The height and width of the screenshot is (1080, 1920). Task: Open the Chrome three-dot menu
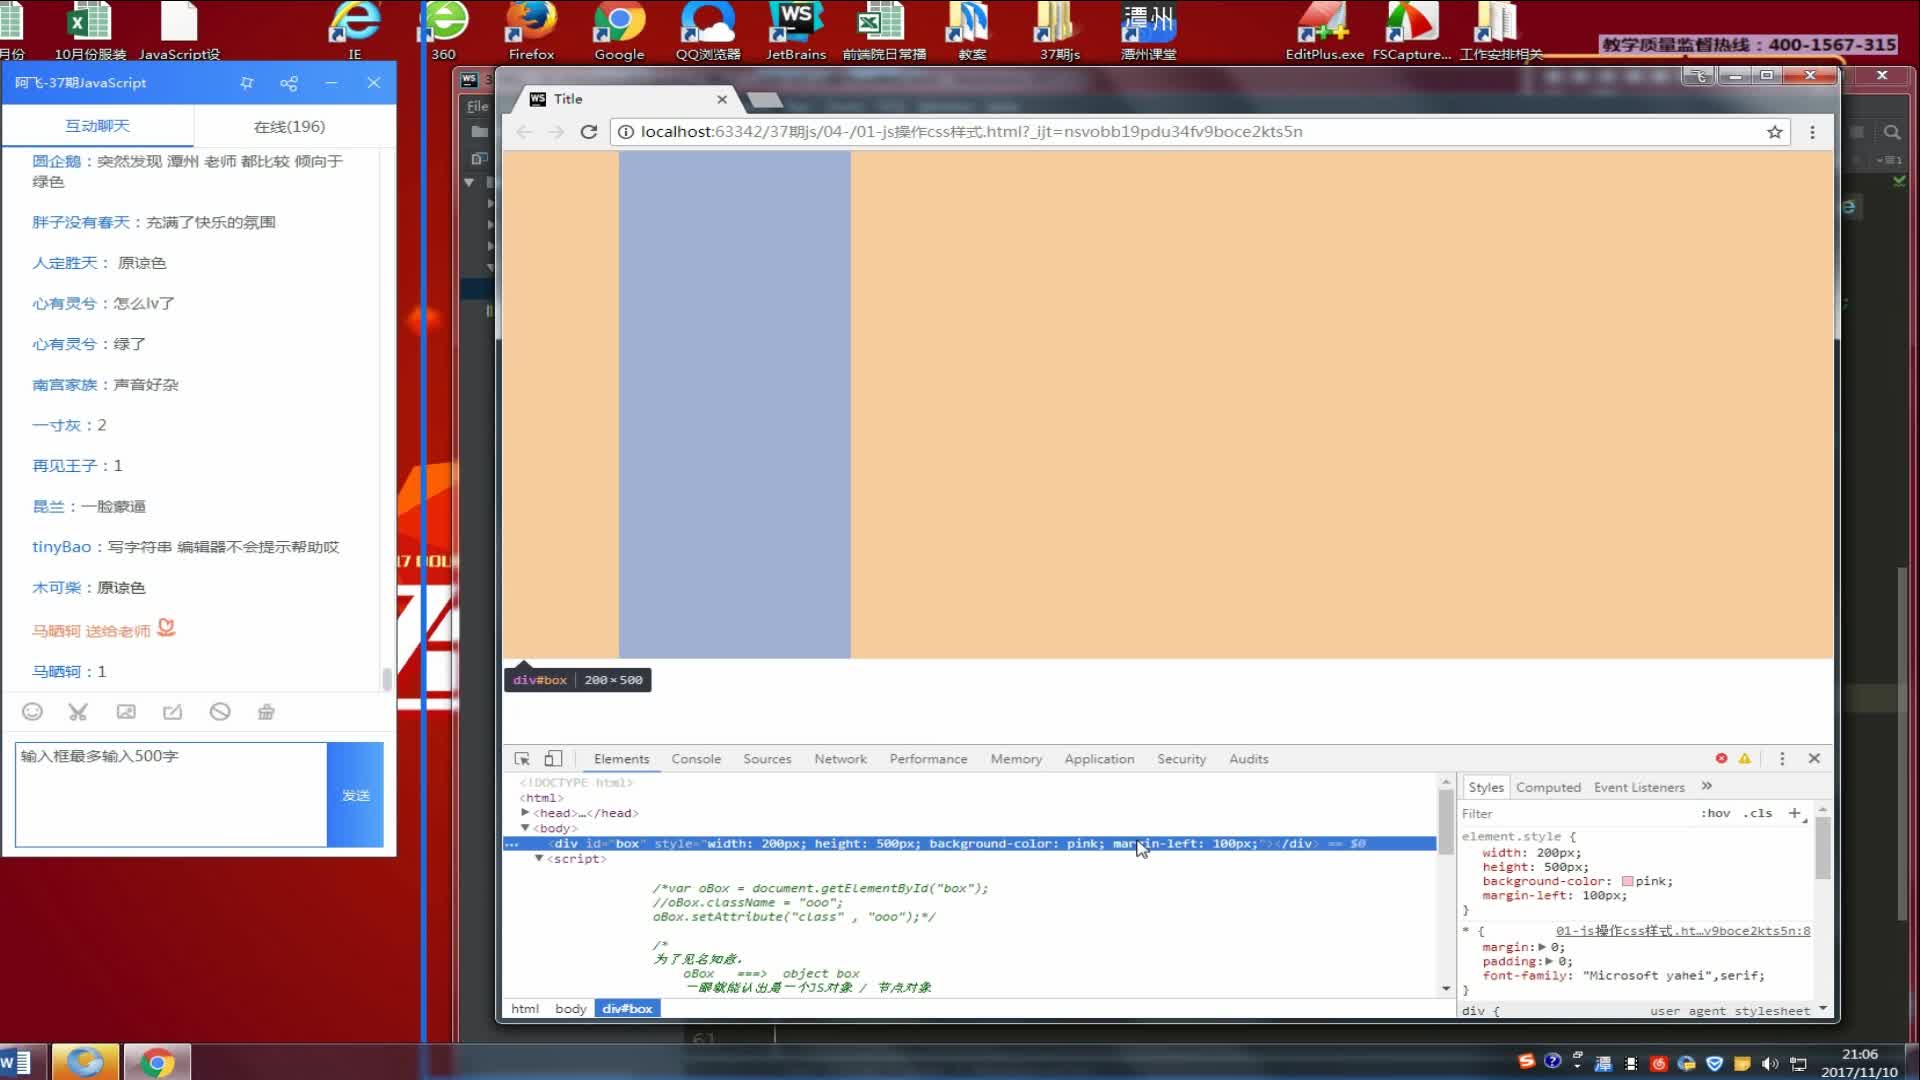[1812, 132]
